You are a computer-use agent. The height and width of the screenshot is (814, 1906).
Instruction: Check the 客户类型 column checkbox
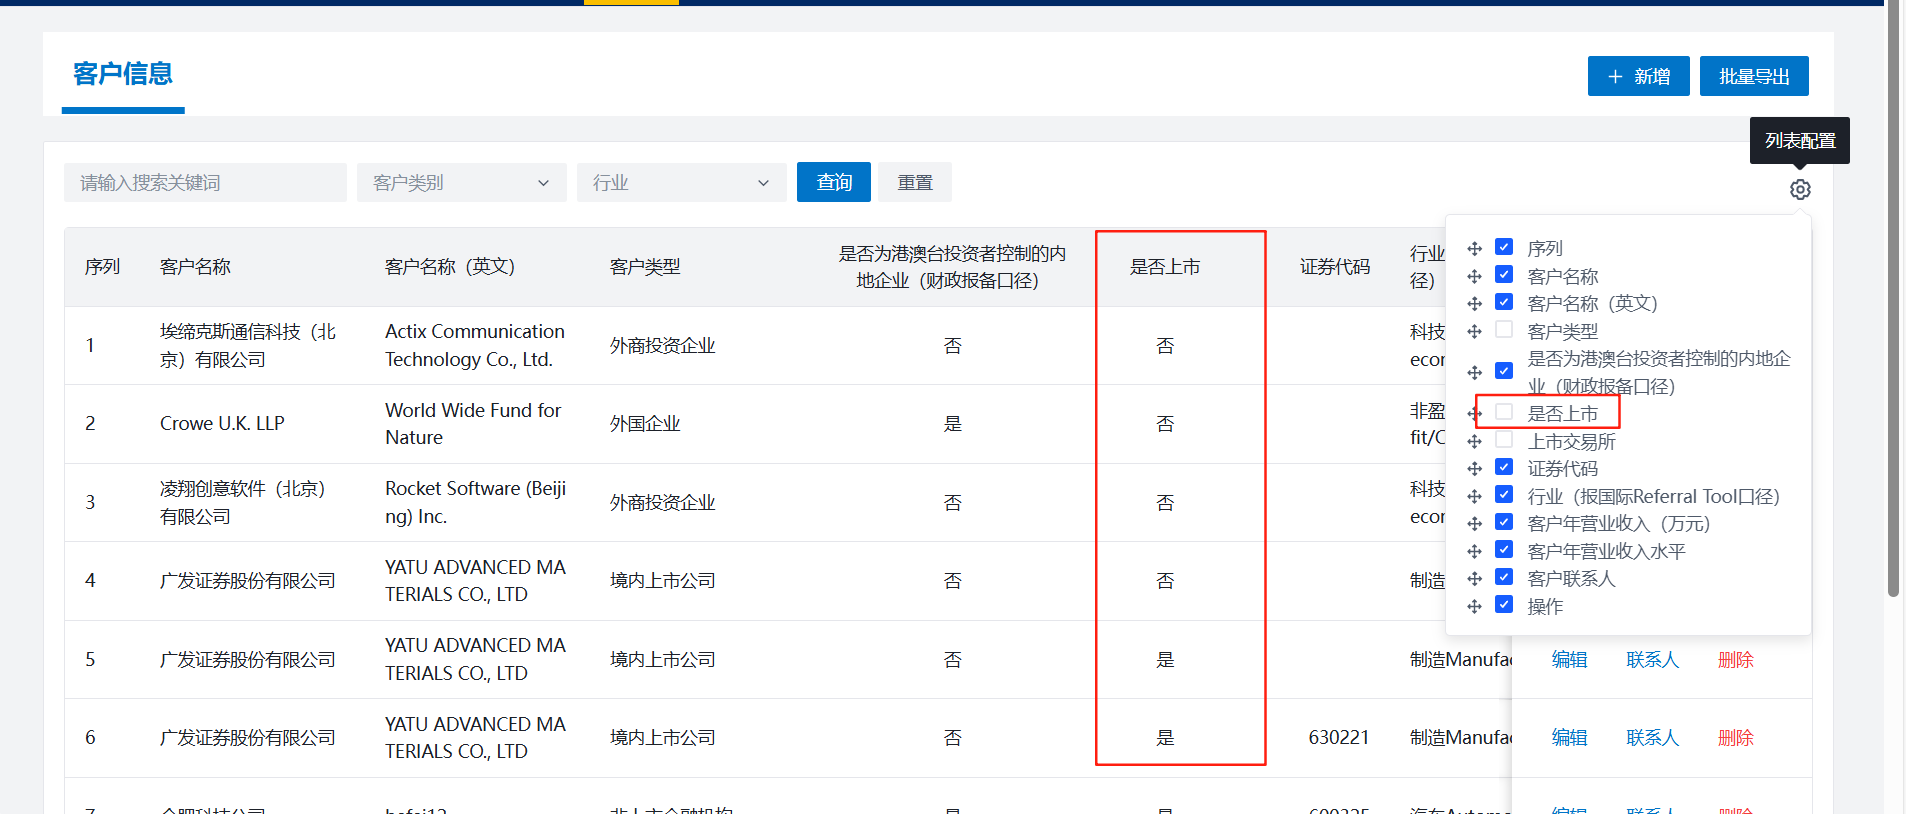[x=1504, y=329]
